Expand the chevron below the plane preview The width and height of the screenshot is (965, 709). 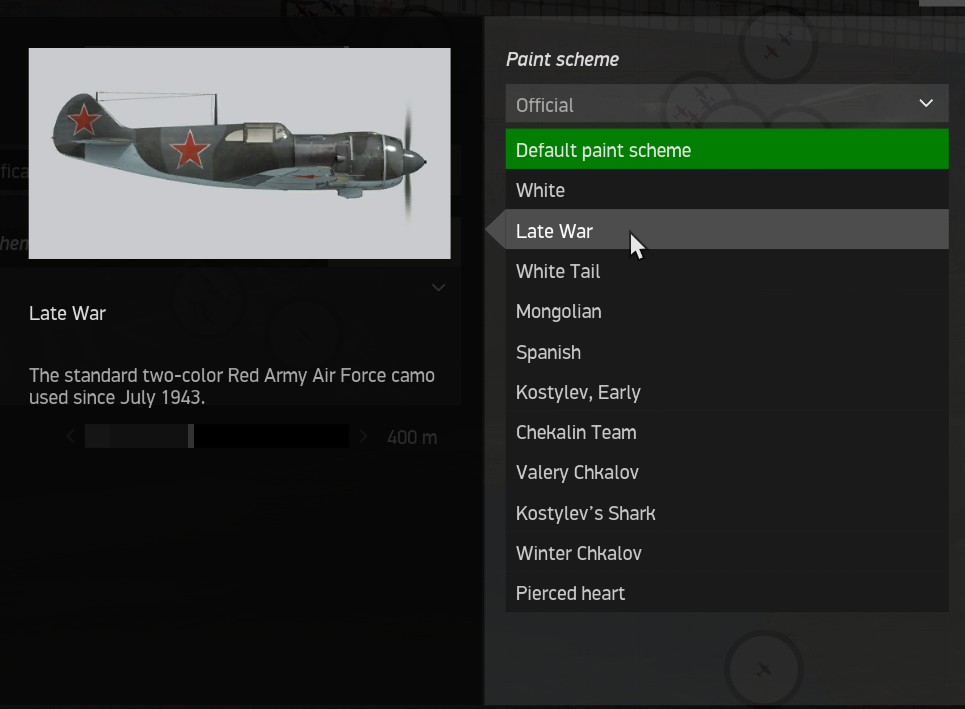point(437,288)
